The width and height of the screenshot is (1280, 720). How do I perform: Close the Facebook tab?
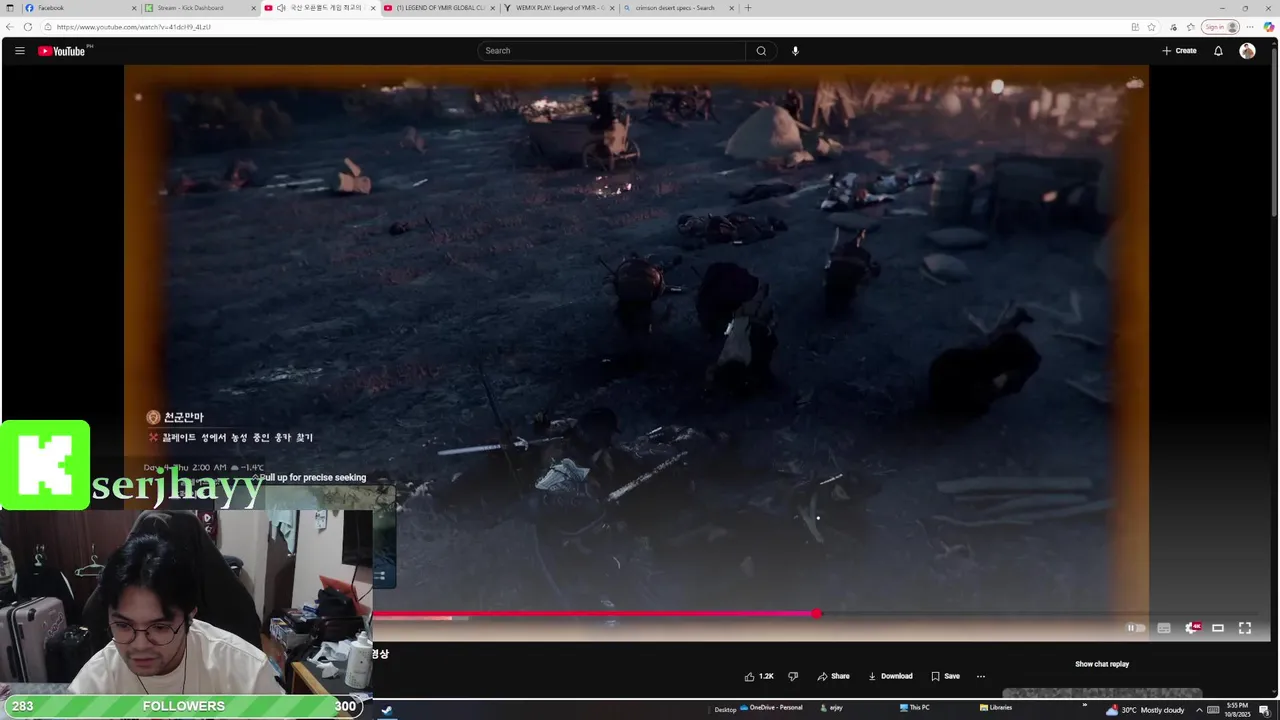point(134,8)
